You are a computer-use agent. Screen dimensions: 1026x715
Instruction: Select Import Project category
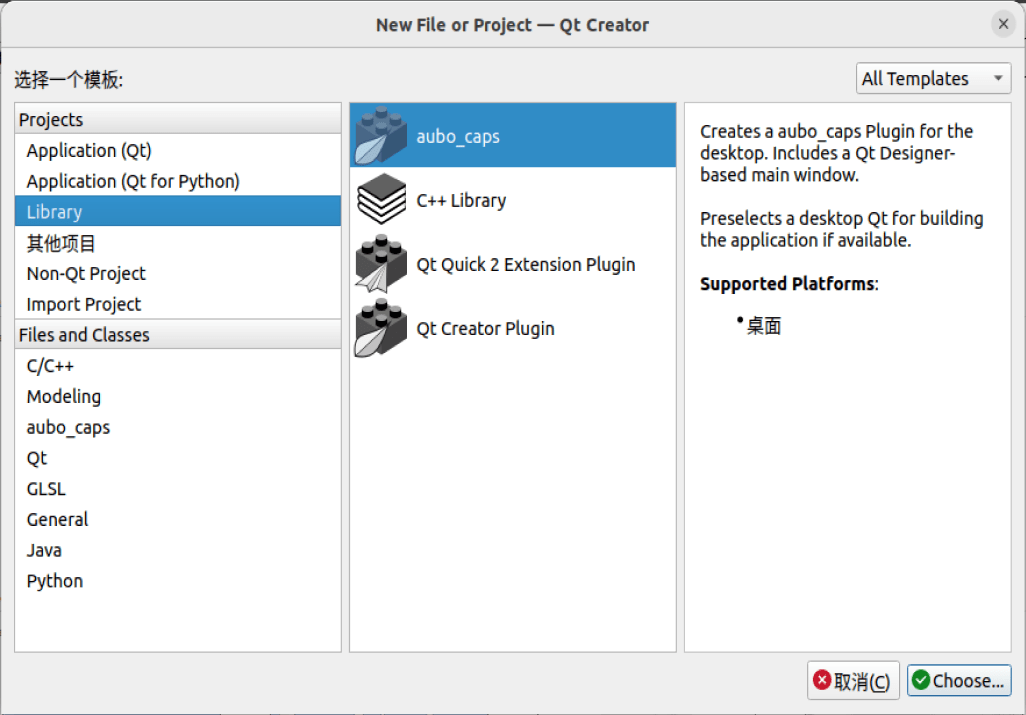(178, 304)
